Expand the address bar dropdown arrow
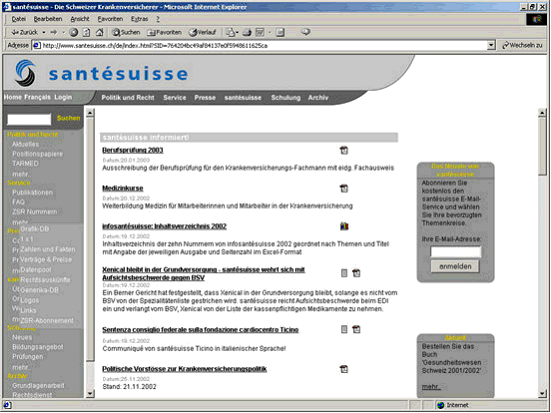The image size is (551, 413). pos(491,46)
